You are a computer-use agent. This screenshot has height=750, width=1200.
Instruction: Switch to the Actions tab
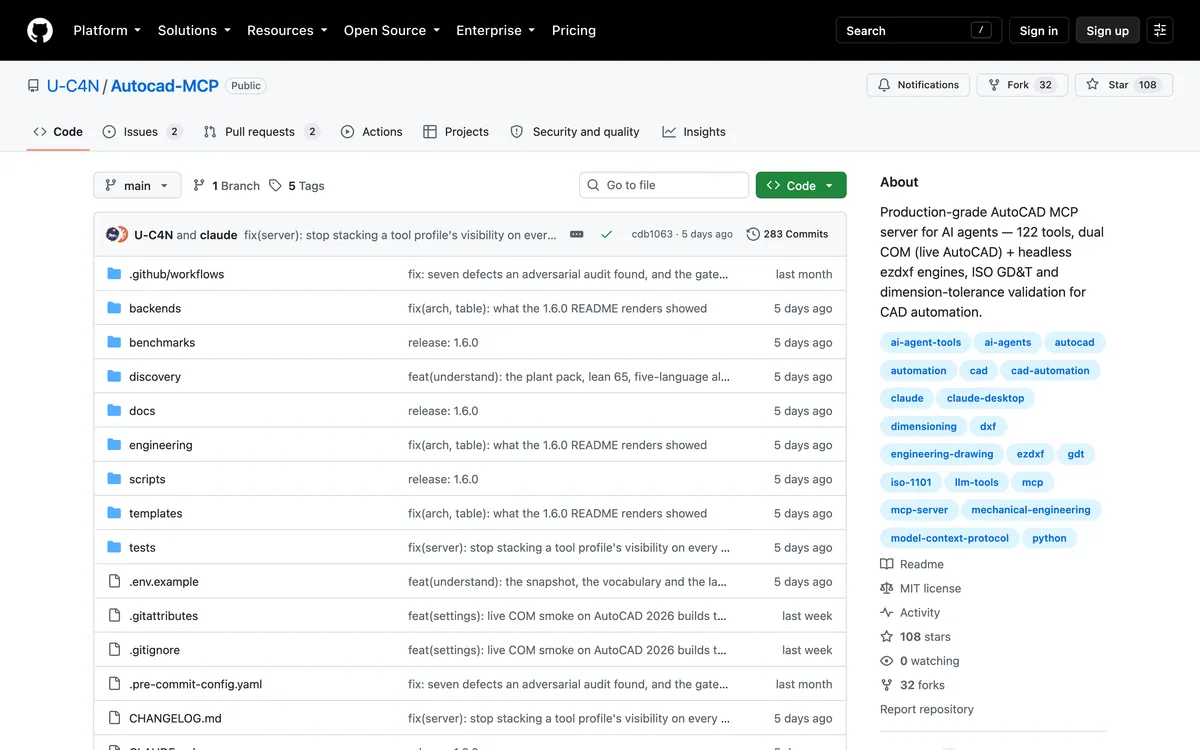point(371,132)
